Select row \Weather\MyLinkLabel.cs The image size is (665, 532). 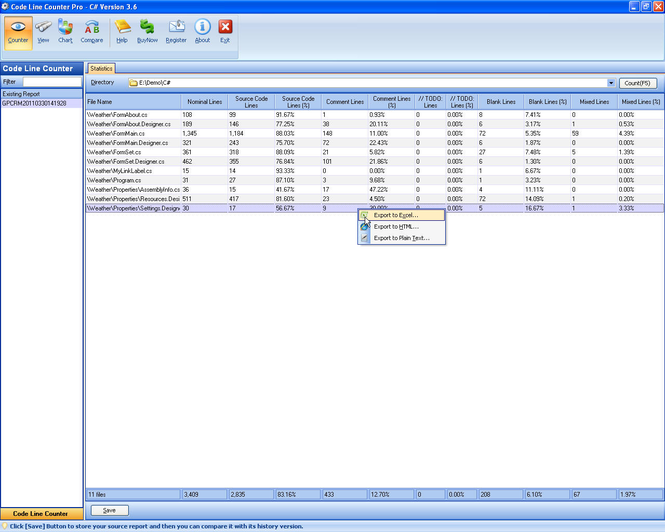click(x=375, y=171)
